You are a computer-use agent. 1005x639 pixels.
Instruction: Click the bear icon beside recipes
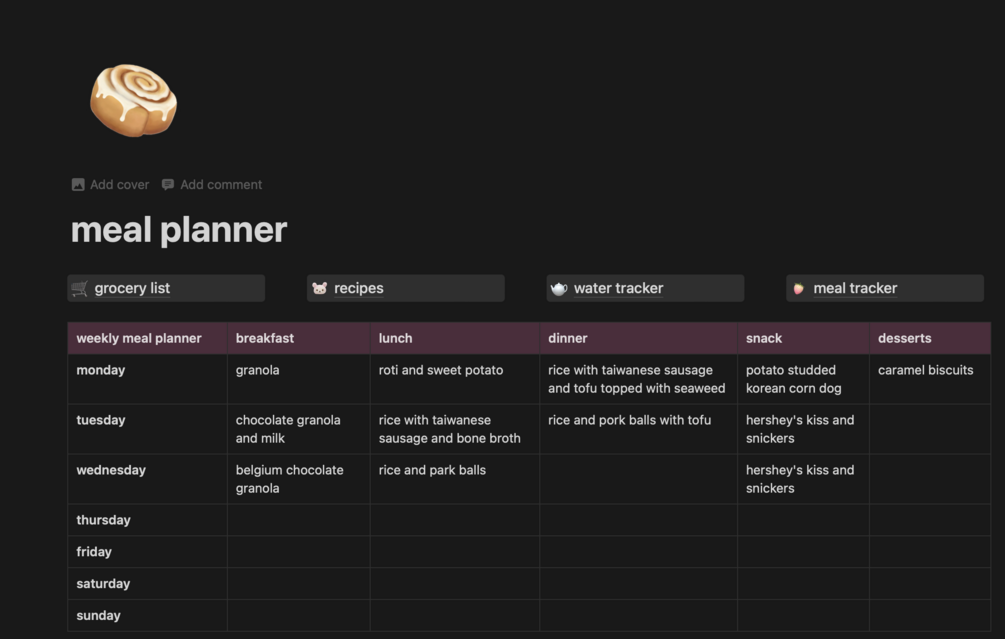[x=319, y=289]
